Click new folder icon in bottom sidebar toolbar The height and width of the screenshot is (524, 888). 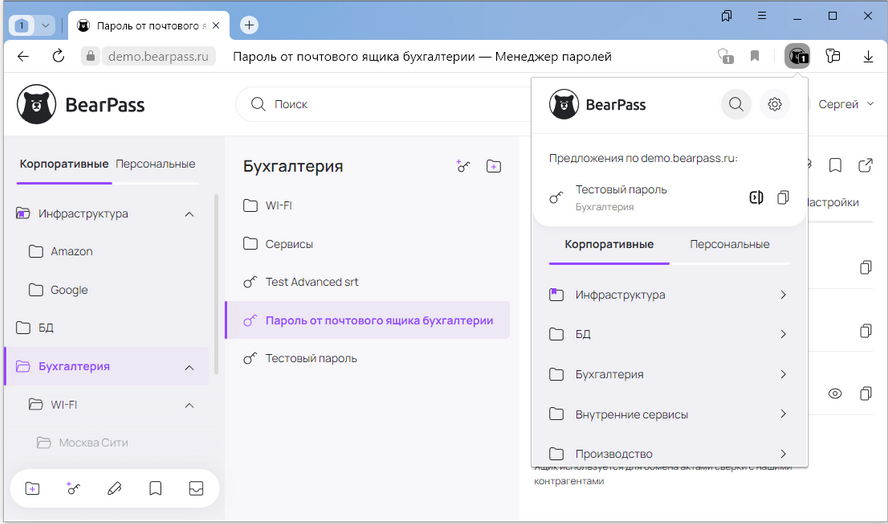pyautogui.click(x=32, y=488)
